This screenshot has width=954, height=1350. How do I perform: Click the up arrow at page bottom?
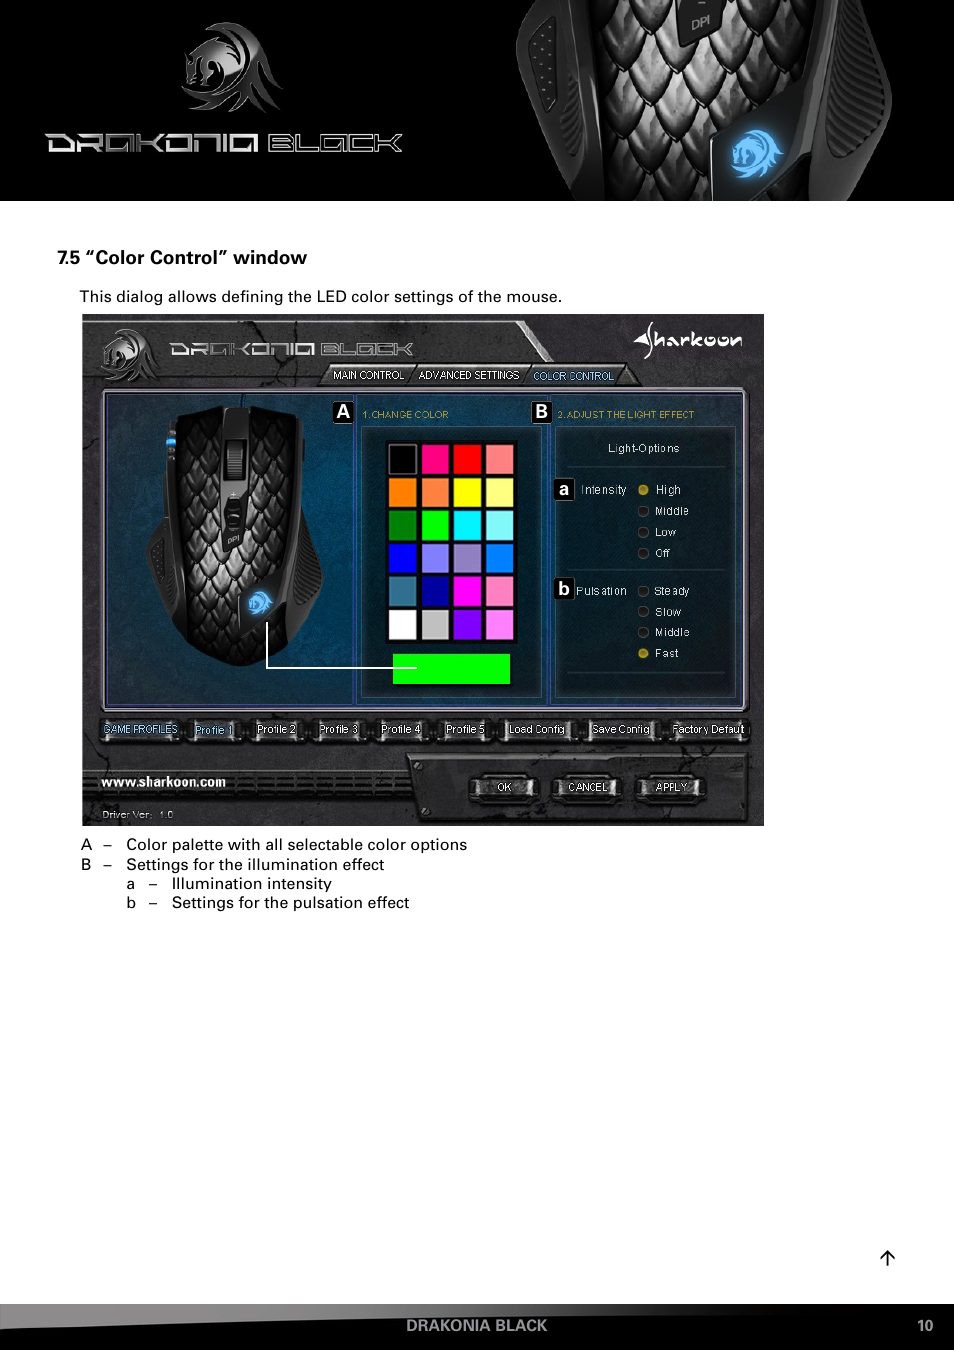[887, 1258]
